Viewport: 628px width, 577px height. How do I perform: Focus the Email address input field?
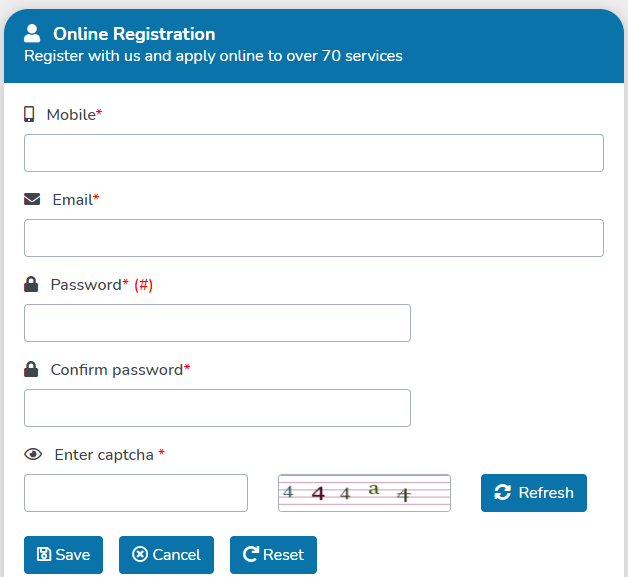click(x=314, y=238)
